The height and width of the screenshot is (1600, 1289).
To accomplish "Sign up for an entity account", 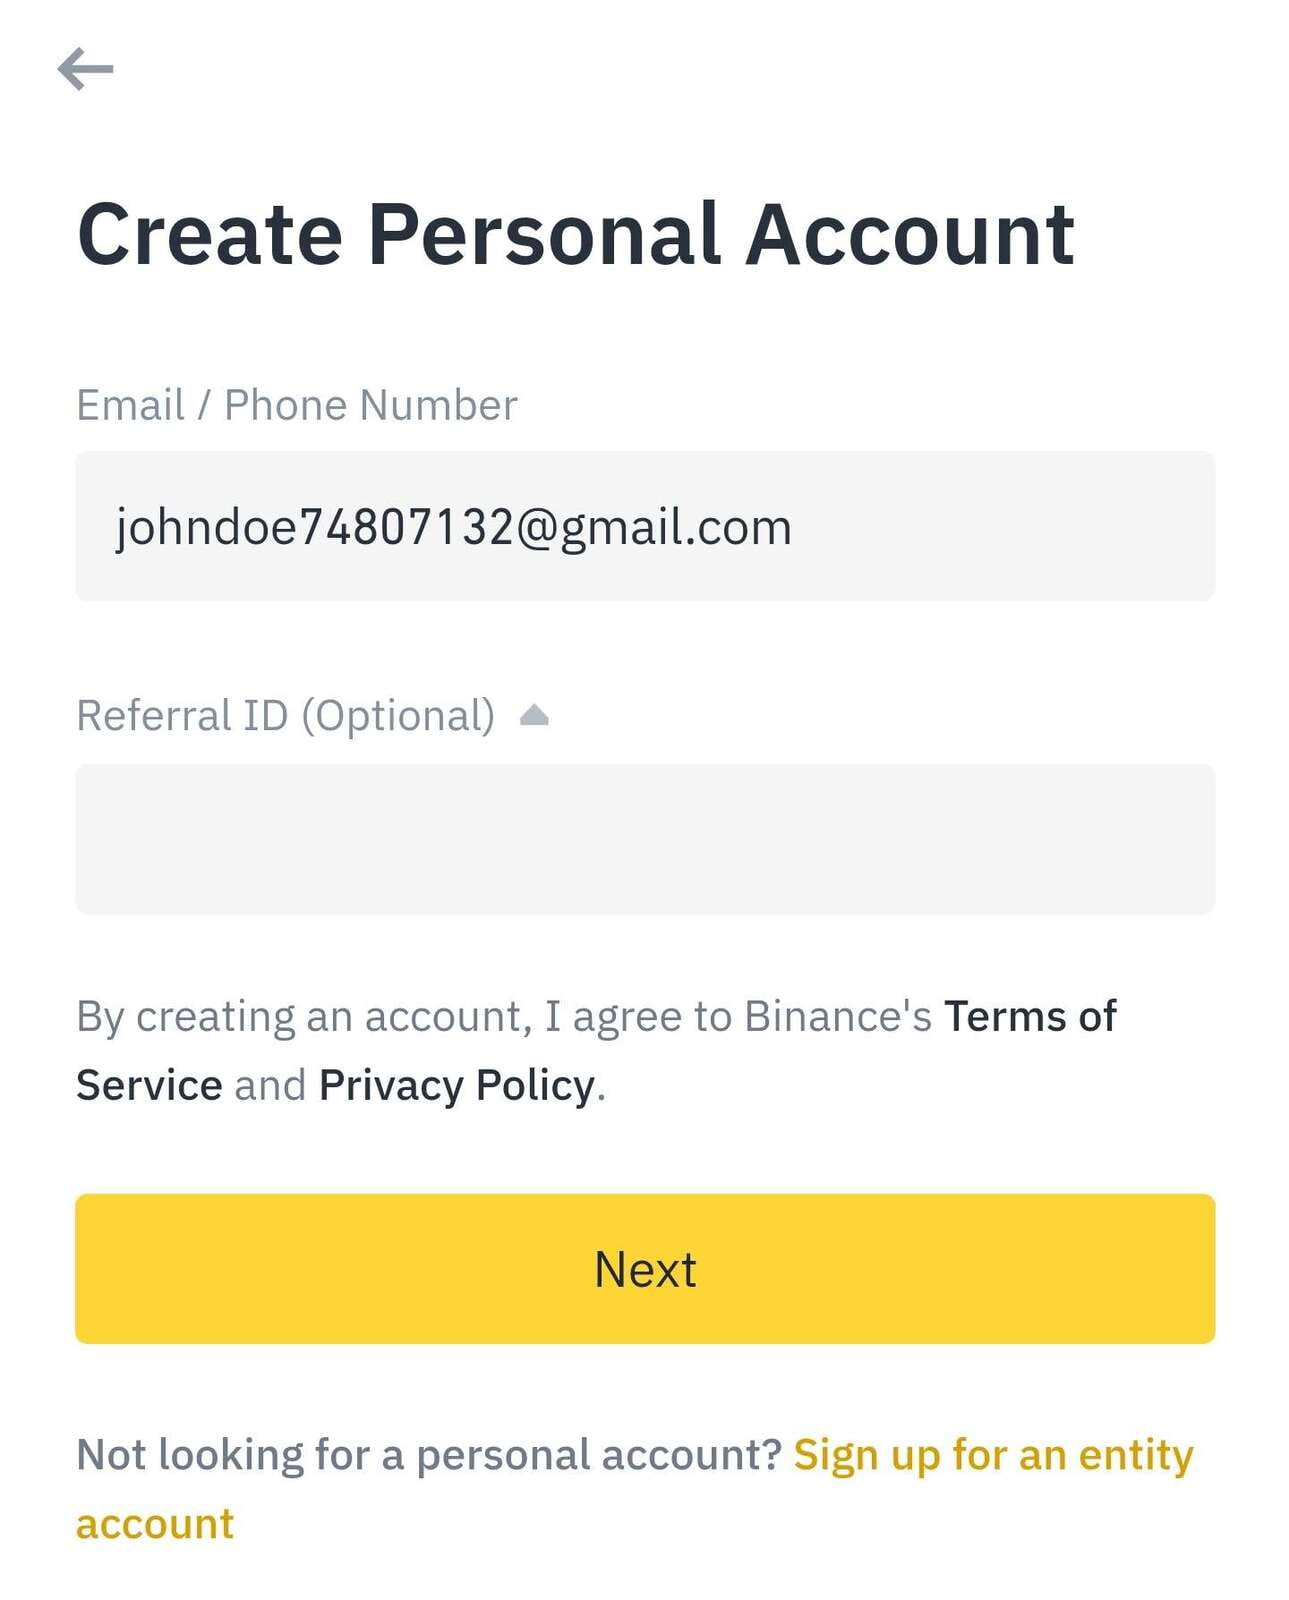I will tap(992, 1456).
